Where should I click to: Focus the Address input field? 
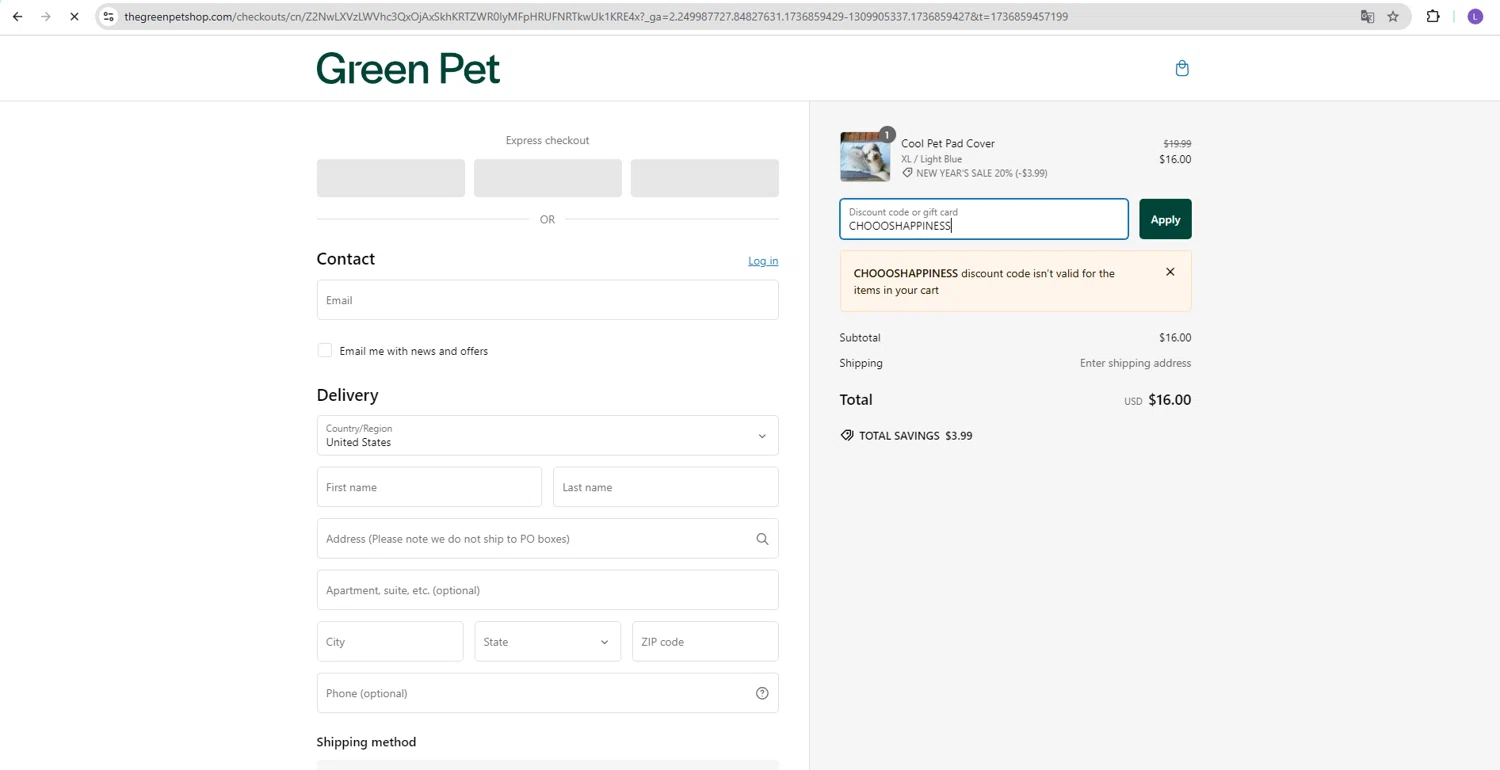click(x=547, y=539)
